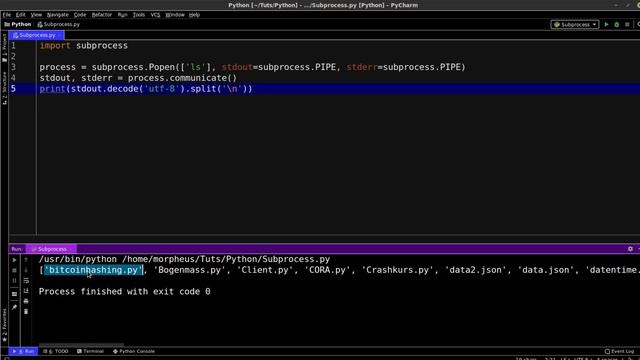This screenshot has width=640, height=360.
Task: Click the Run panel stop icon
Action: pos(14,270)
